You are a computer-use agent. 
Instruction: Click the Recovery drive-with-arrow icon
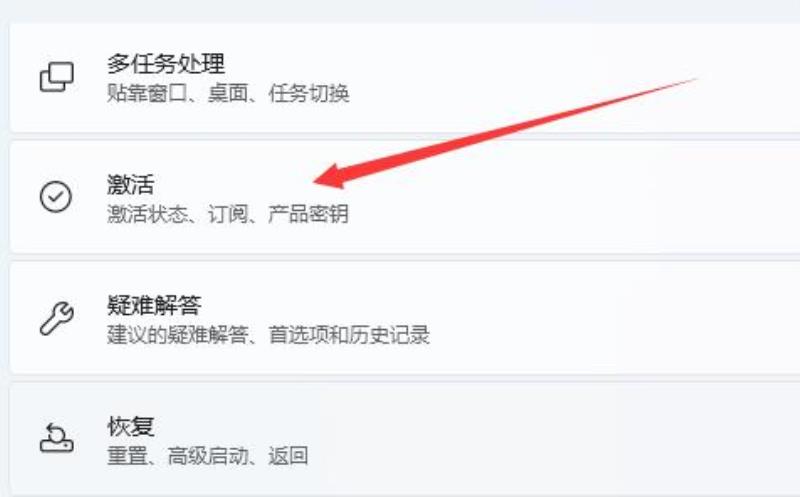[57, 438]
